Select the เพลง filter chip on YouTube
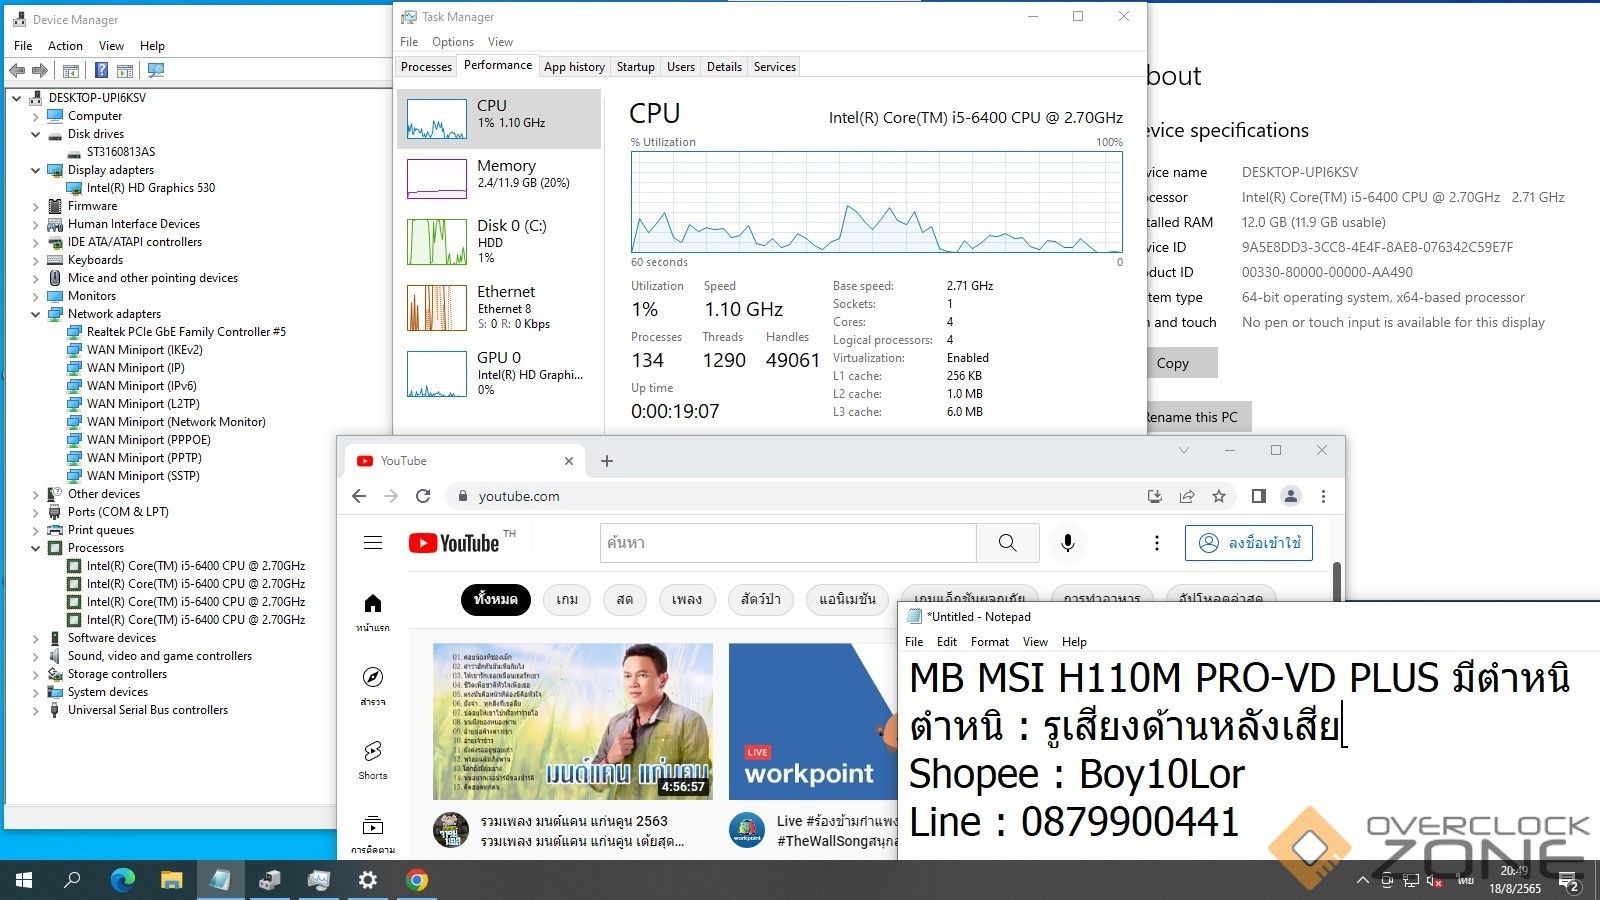The height and width of the screenshot is (900, 1600). coord(686,599)
